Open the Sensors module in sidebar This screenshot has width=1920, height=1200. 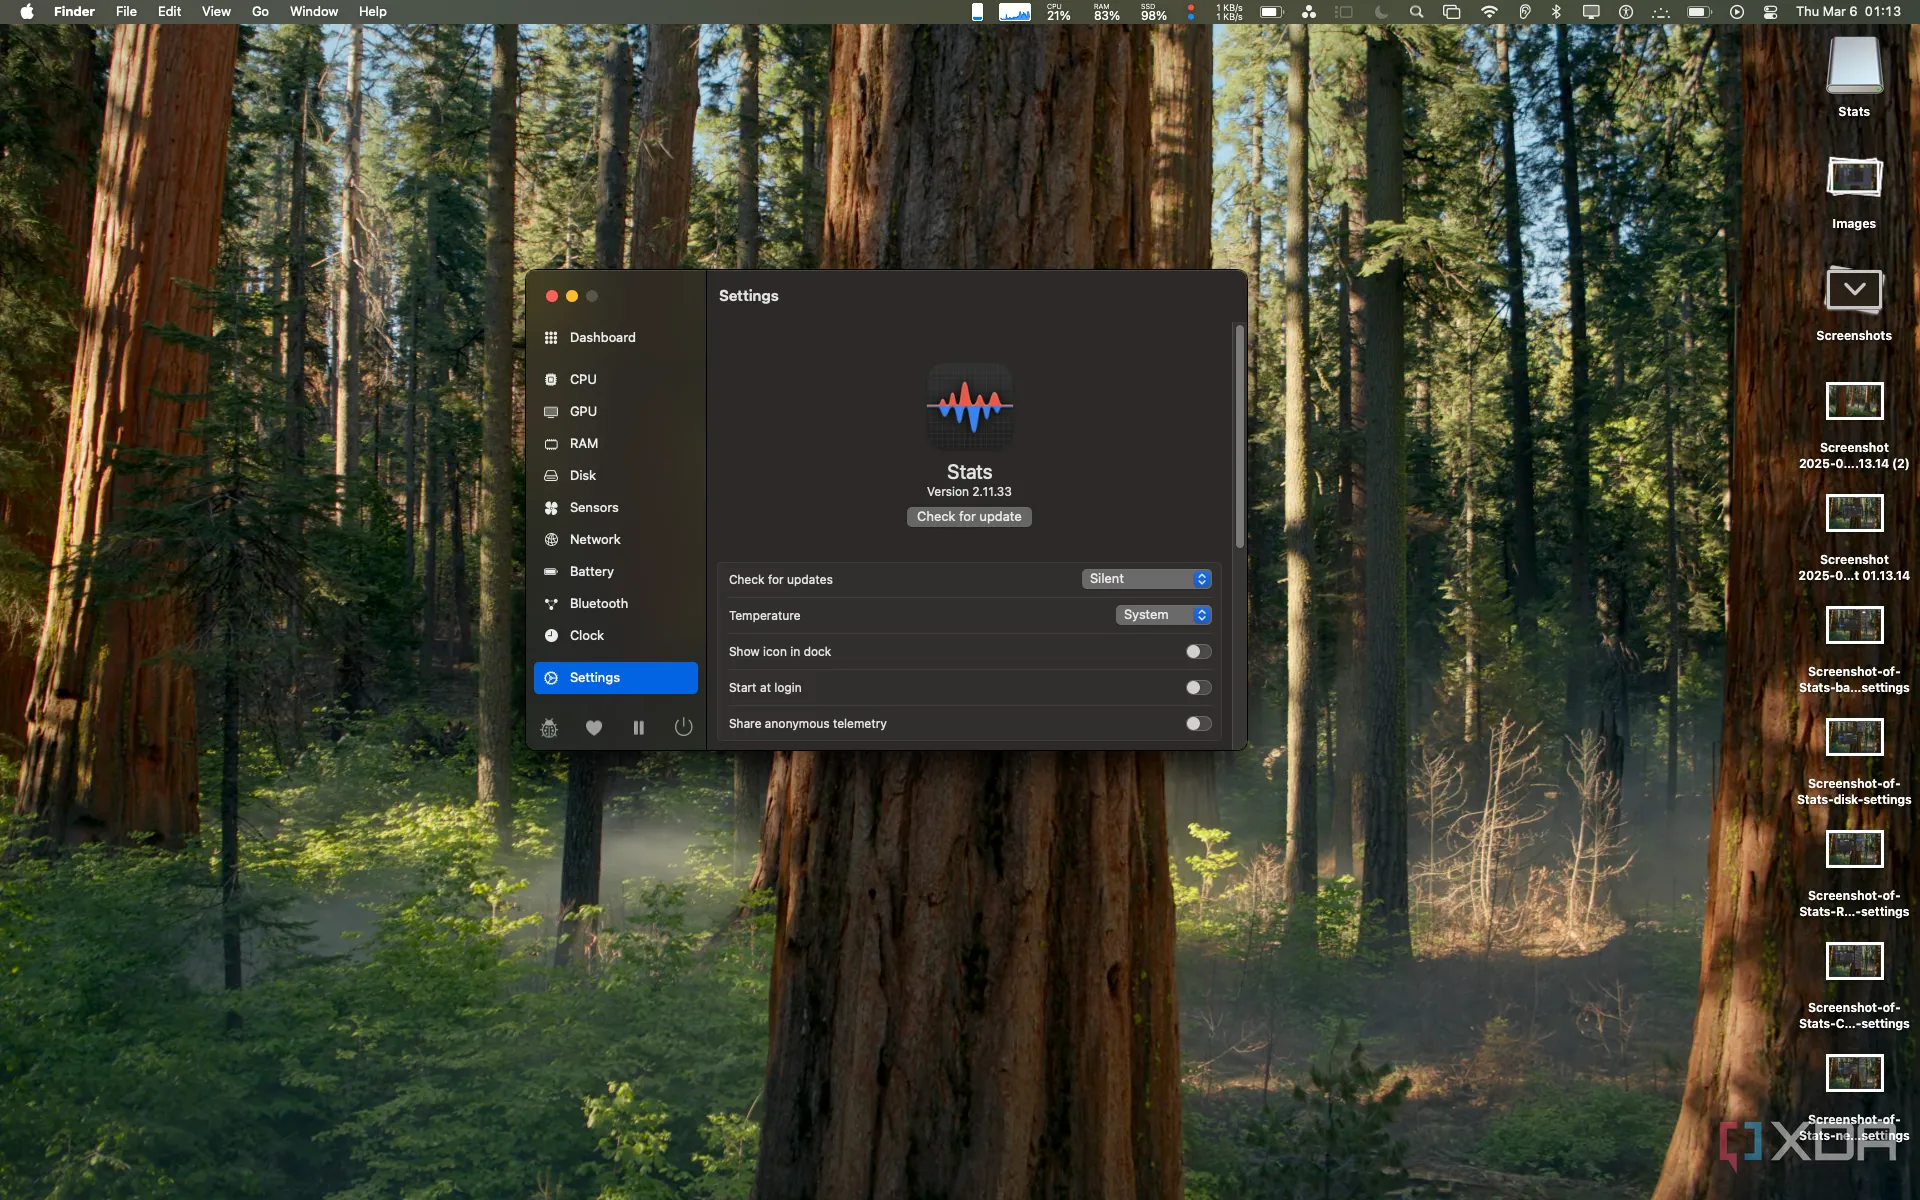594,508
